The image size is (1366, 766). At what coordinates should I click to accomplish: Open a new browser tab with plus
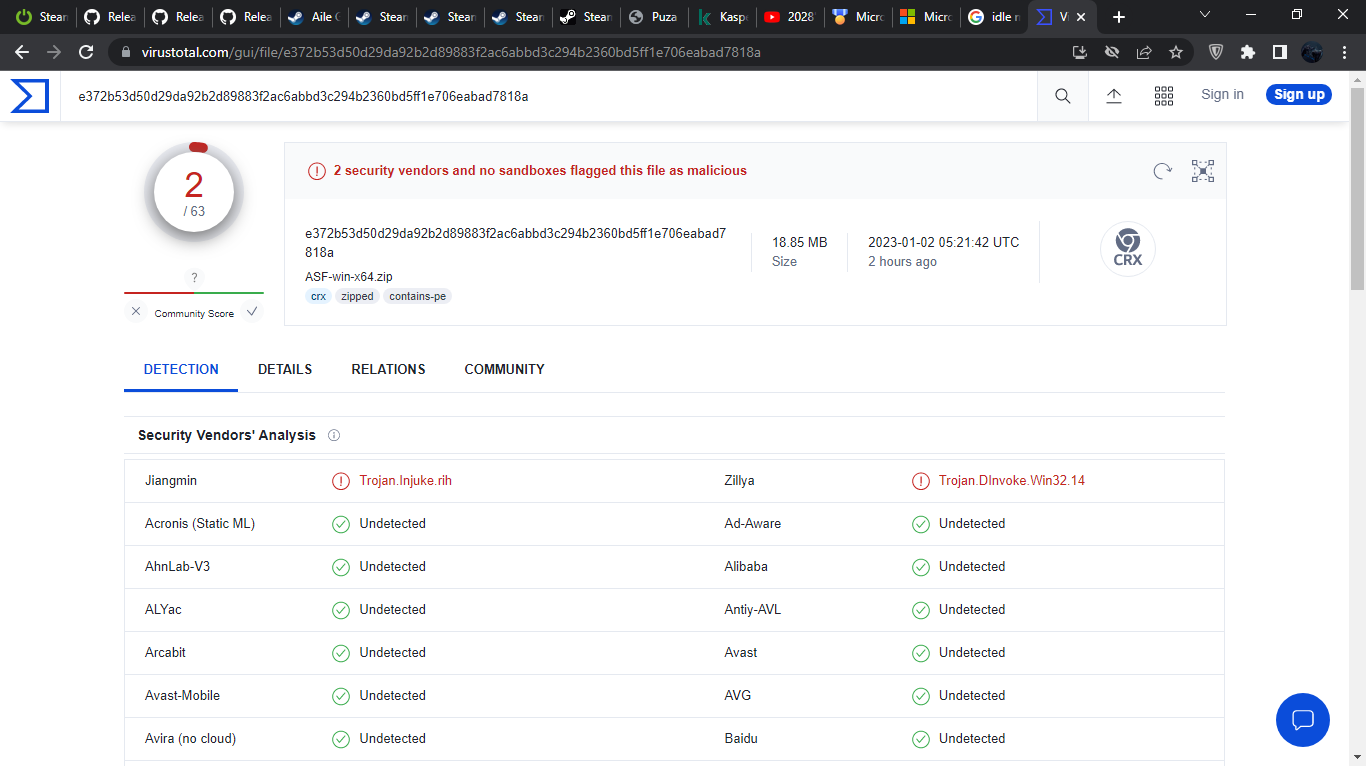point(1119,17)
